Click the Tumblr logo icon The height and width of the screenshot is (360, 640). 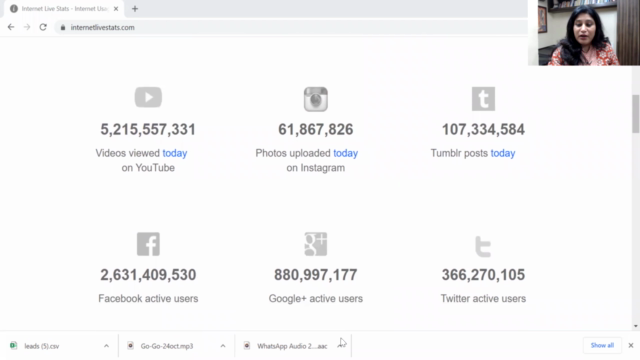point(483,99)
